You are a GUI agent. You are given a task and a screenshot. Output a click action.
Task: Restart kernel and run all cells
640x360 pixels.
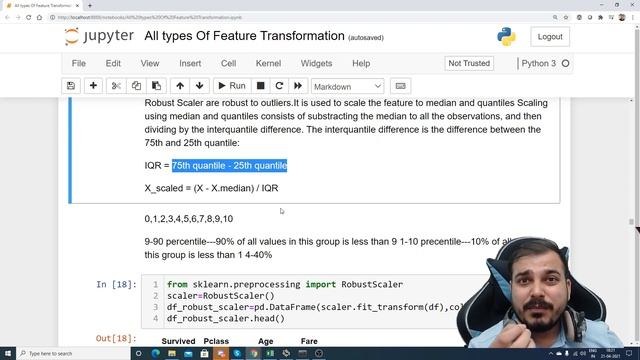[x=298, y=86]
